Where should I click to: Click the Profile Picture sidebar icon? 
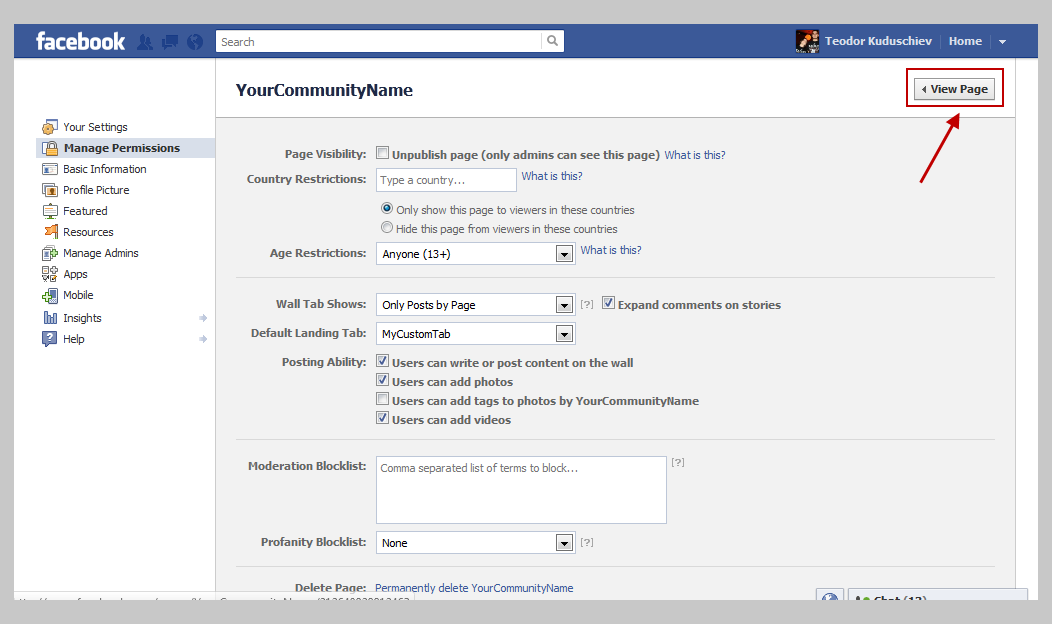point(50,190)
